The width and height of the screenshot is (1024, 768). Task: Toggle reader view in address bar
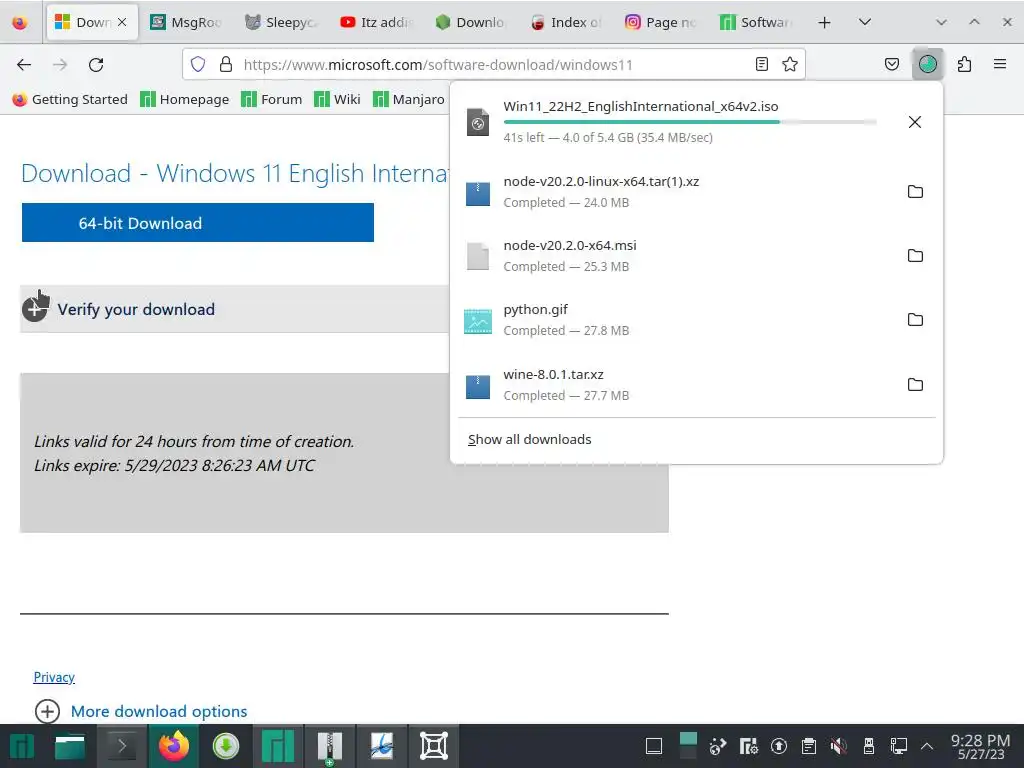pyautogui.click(x=761, y=64)
